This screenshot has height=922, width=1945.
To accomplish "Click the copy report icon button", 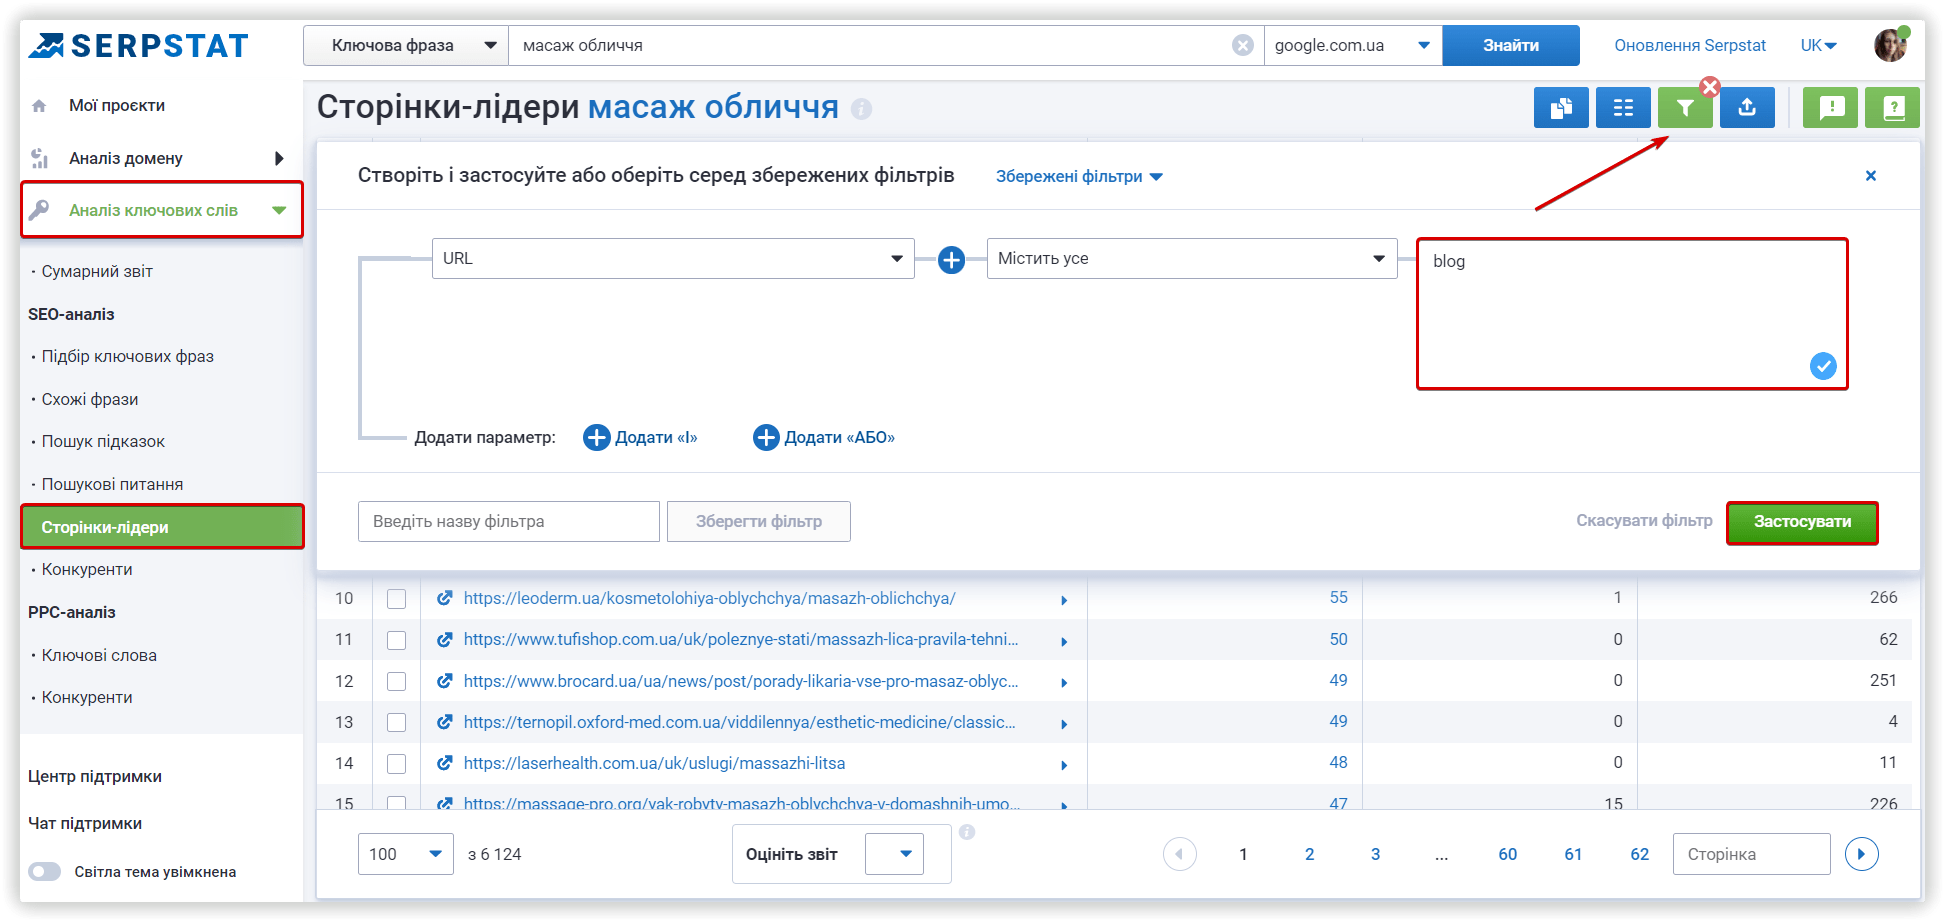I will (1561, 108).
